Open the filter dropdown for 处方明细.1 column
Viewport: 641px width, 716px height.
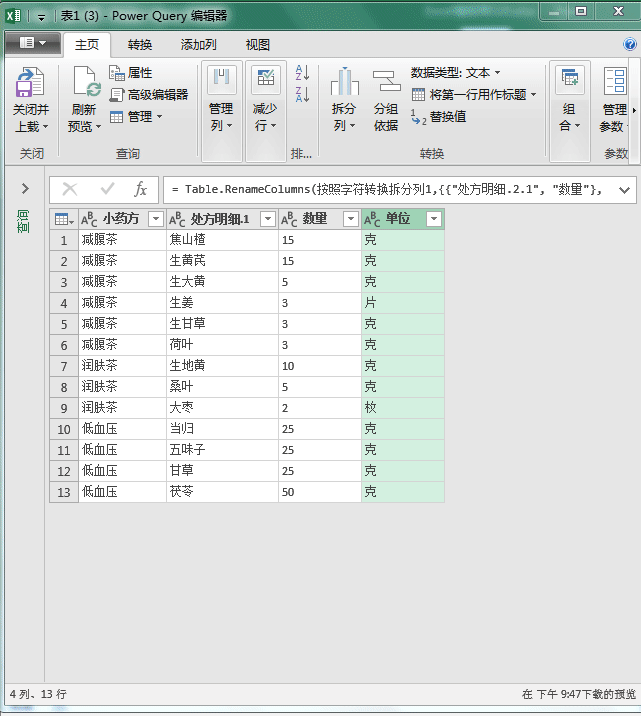(x=268, y=219)
